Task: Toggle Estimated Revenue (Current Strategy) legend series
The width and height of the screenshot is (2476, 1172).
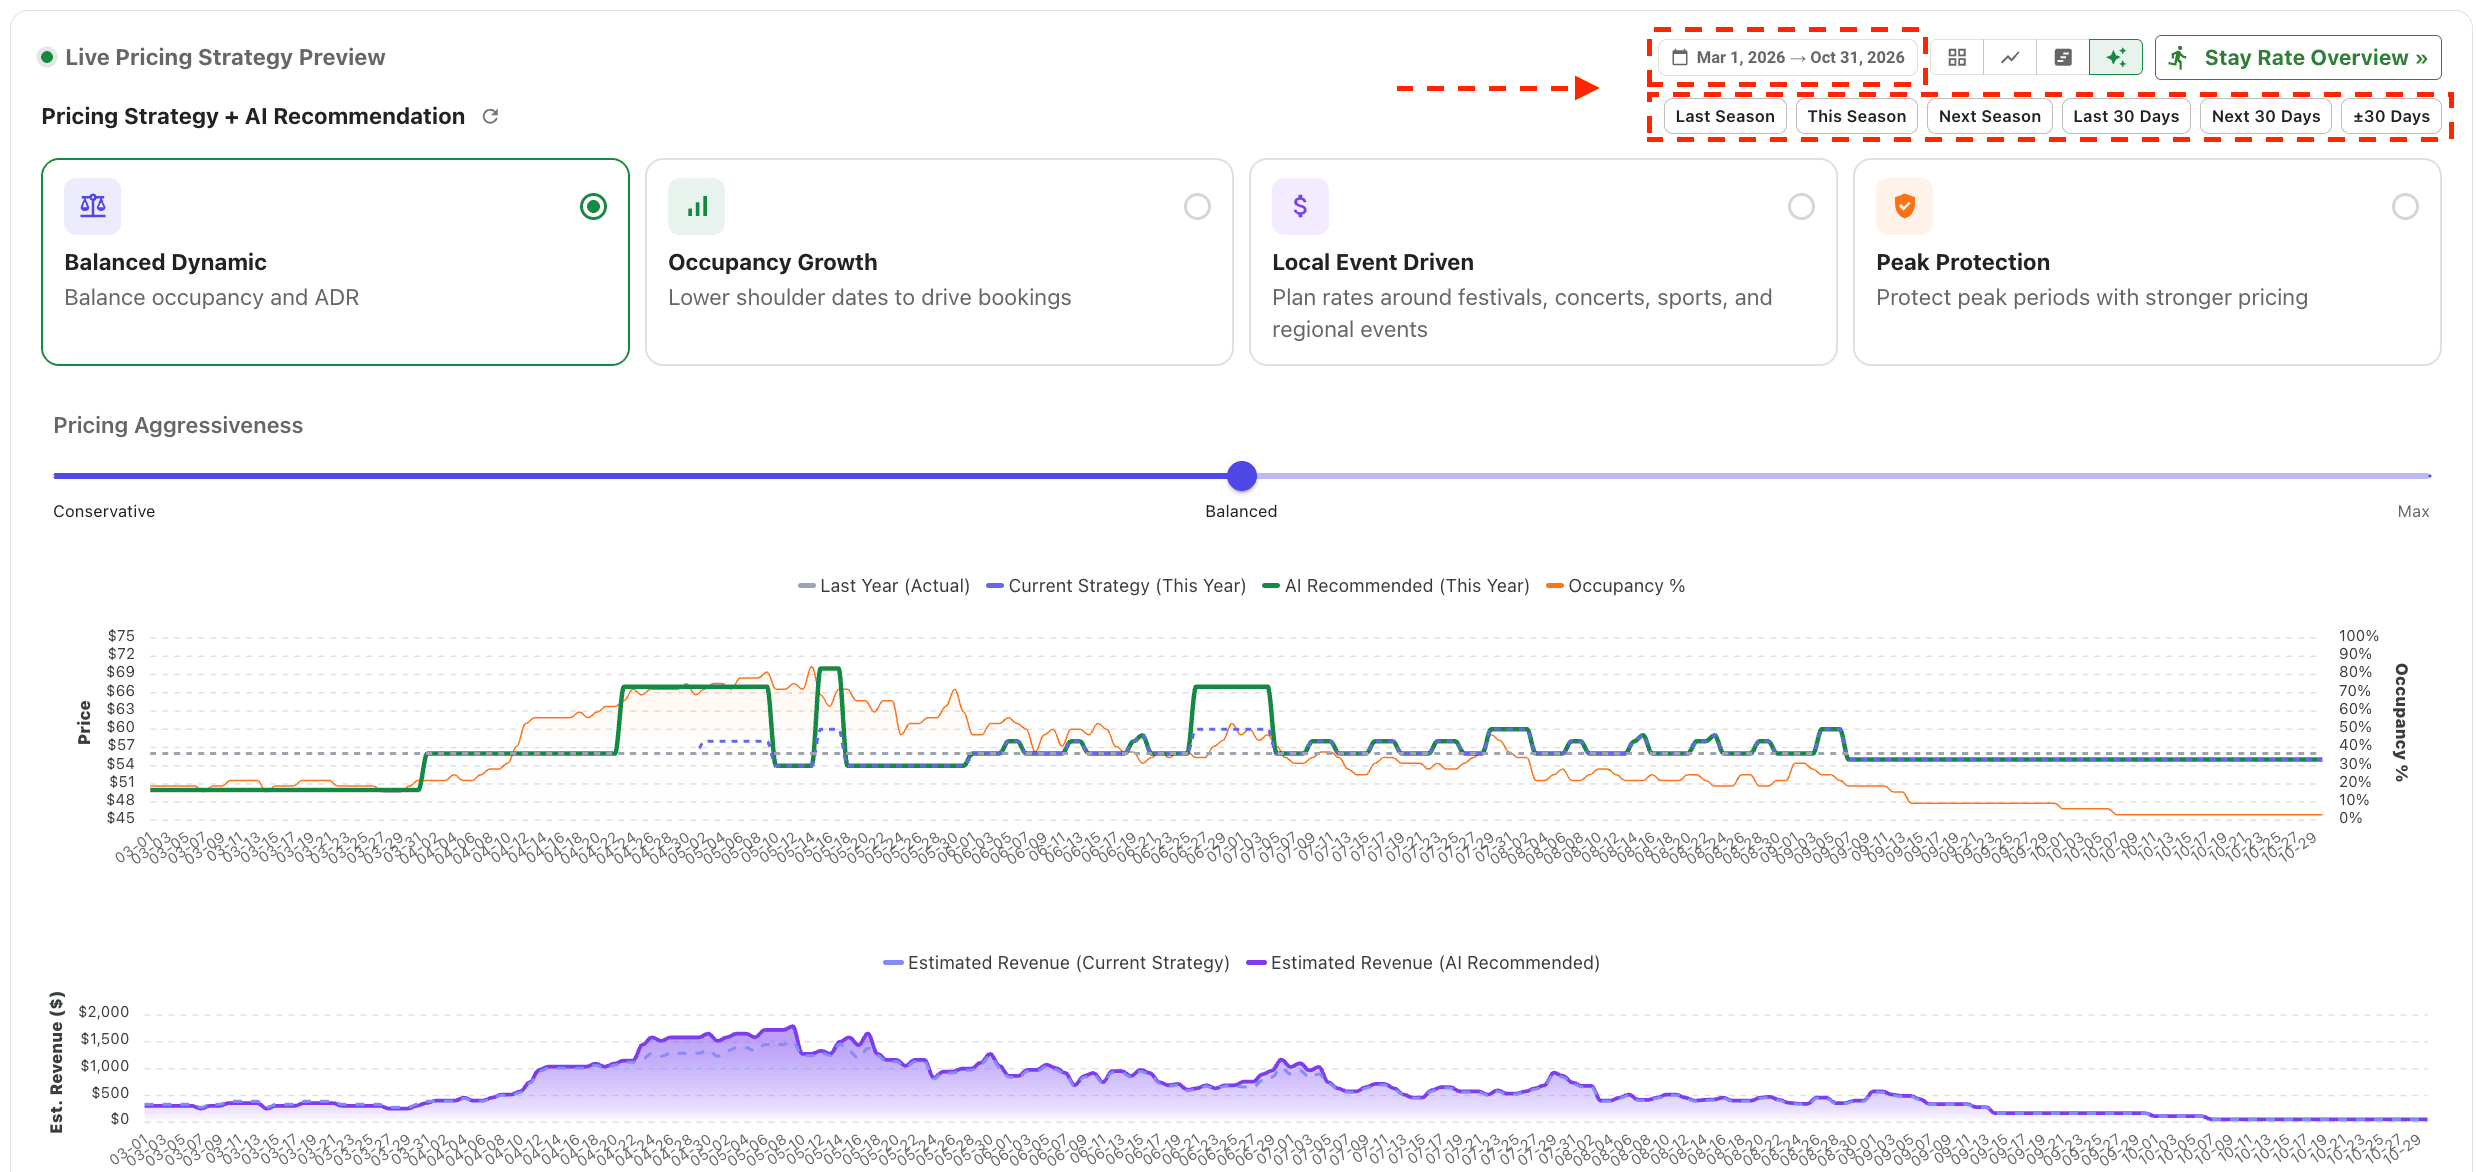Action: 1057,963
